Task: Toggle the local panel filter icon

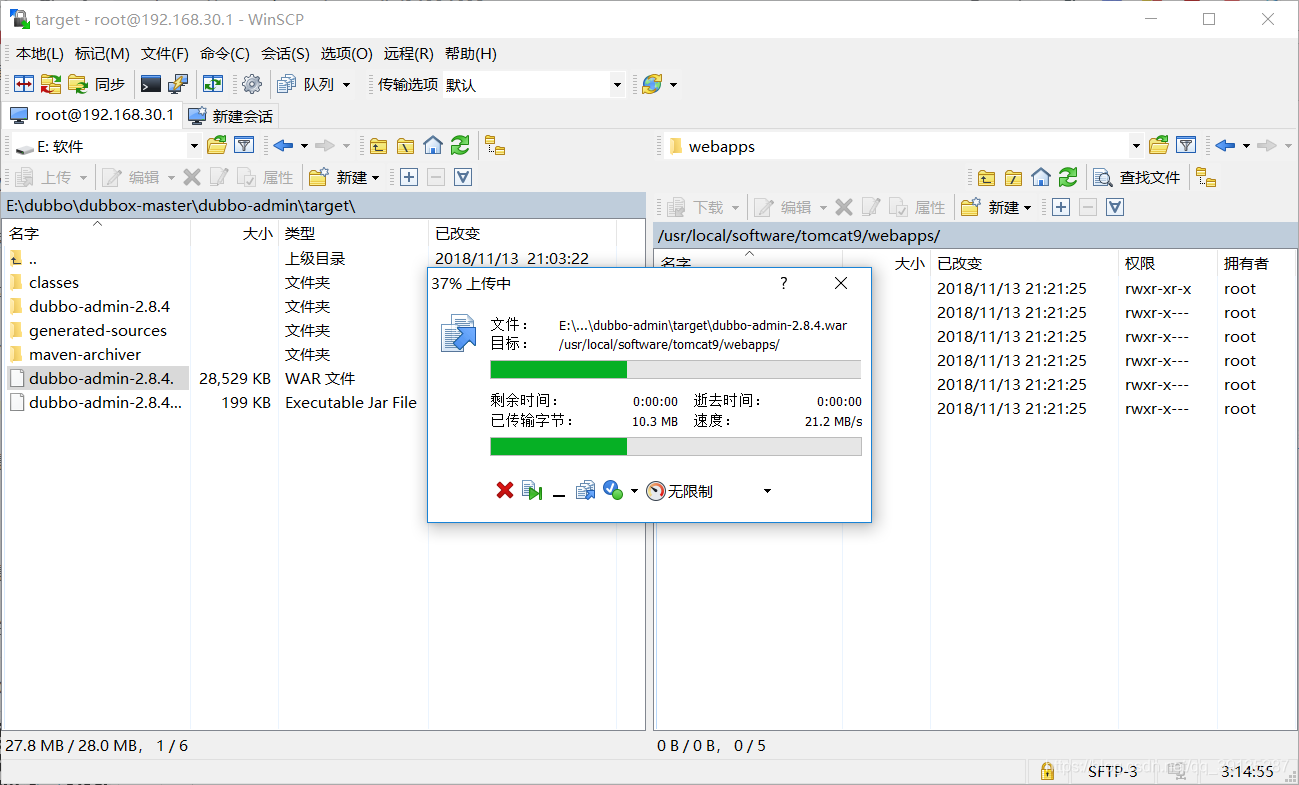Action: (x=244, y=146)
